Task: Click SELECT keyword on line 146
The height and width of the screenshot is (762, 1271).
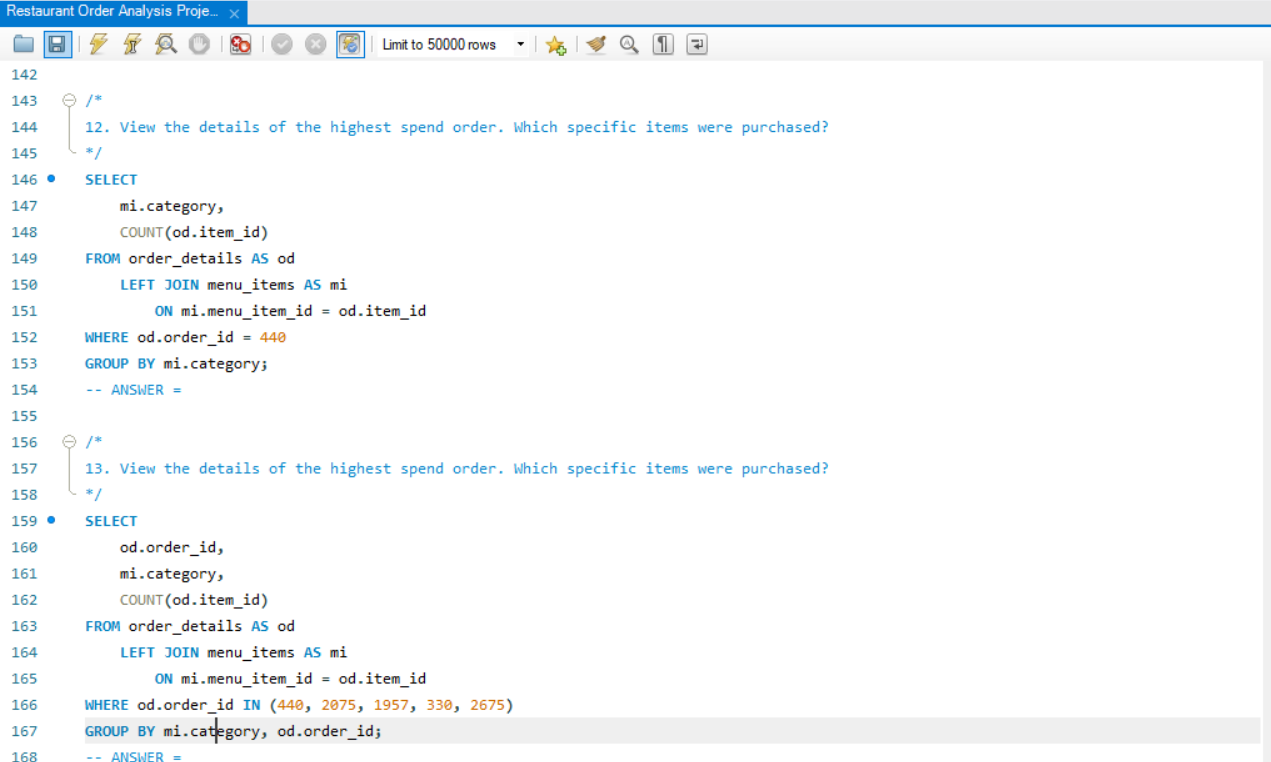Action: pos(111,180)
